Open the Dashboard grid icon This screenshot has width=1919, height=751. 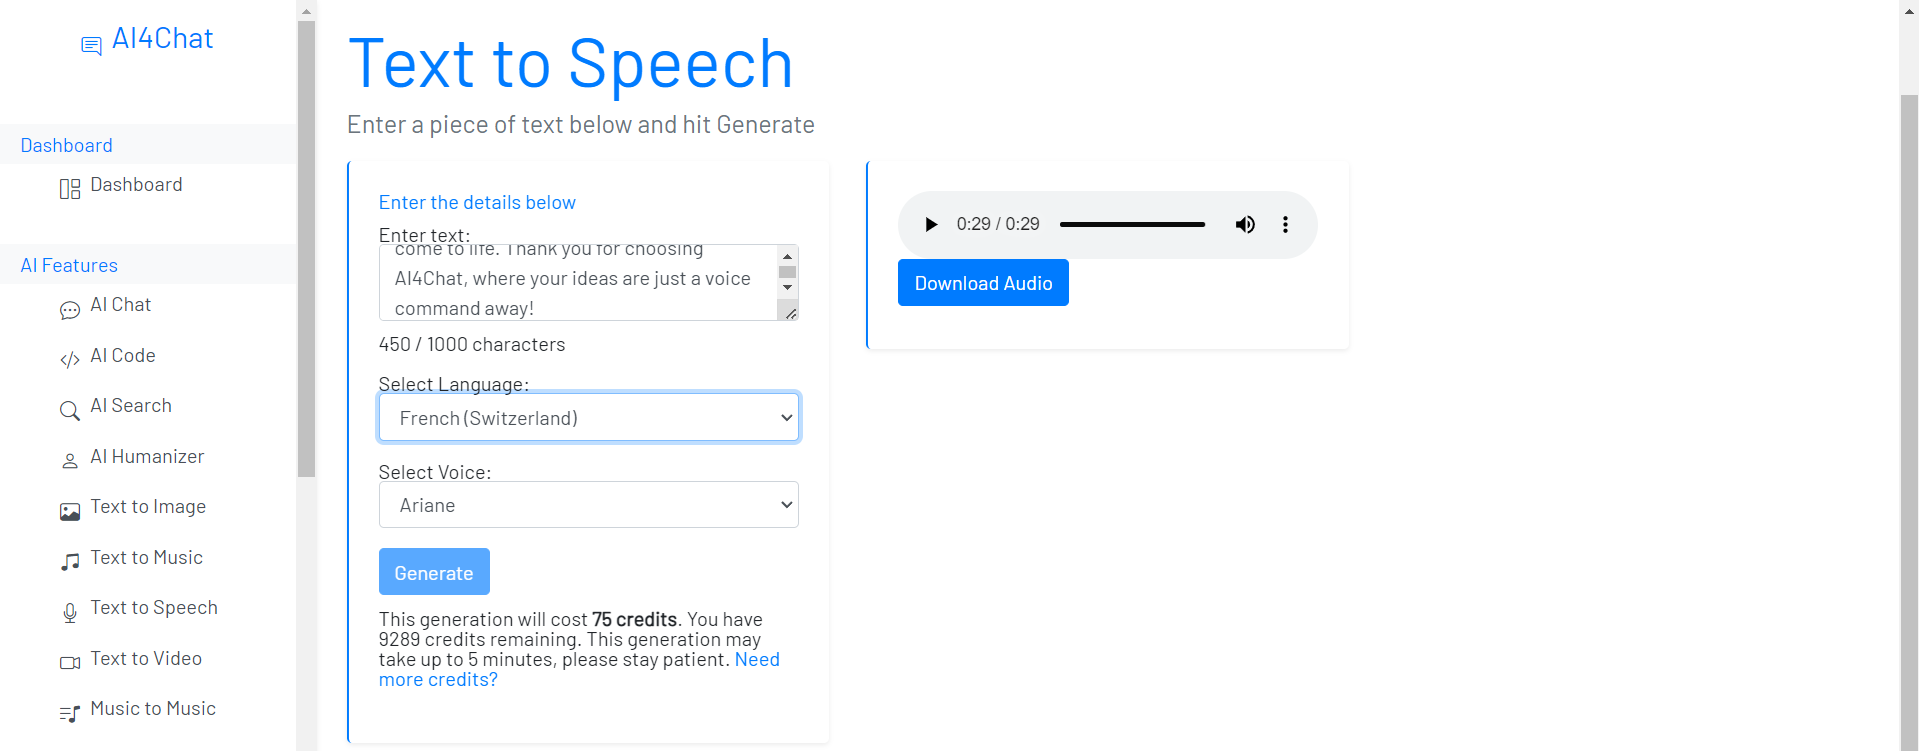[70, 189]
